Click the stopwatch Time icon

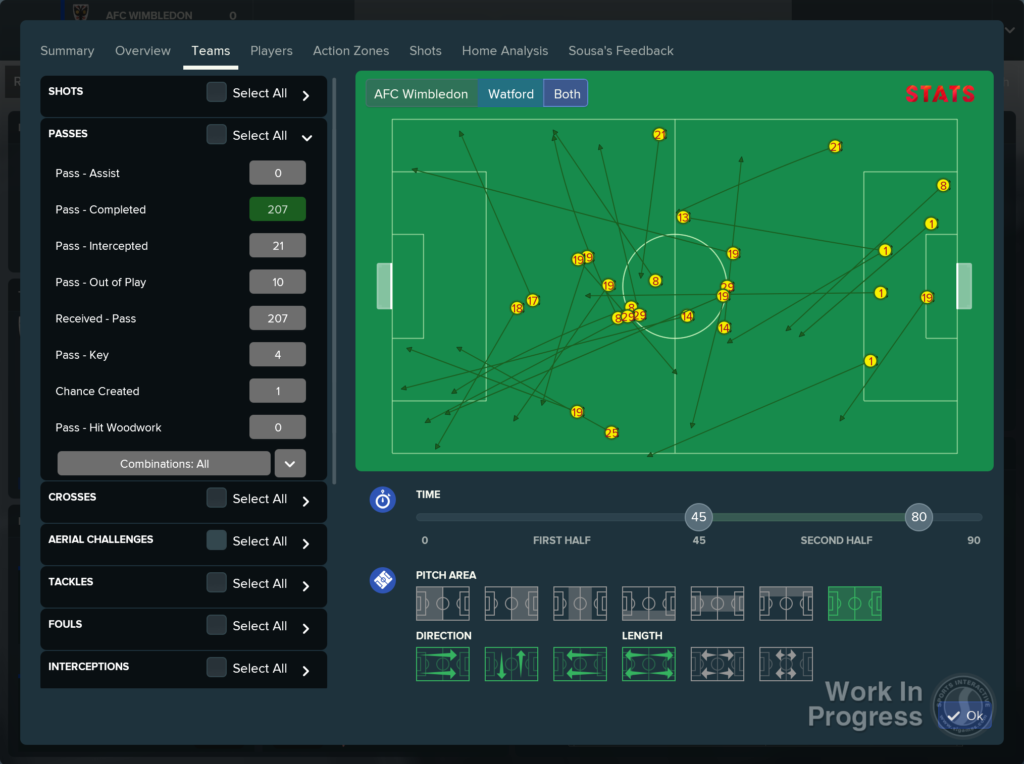tap(383, 500)
